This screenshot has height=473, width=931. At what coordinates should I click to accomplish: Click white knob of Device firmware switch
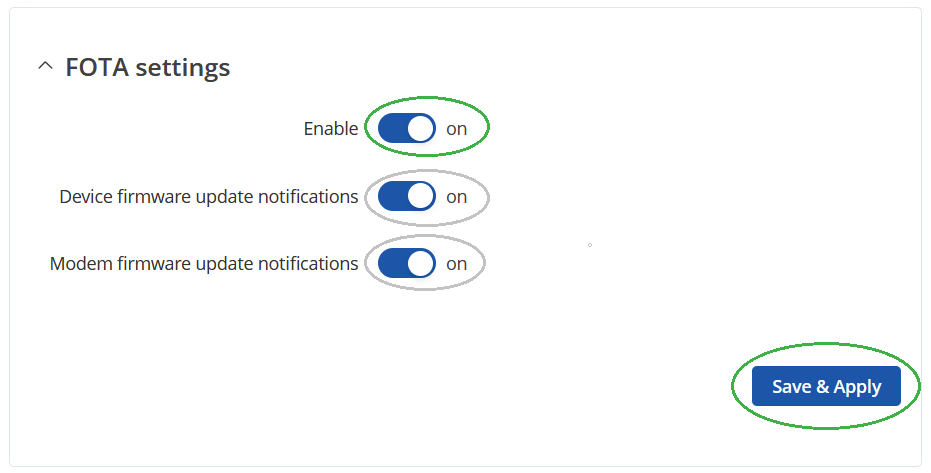tap(421, 196)
